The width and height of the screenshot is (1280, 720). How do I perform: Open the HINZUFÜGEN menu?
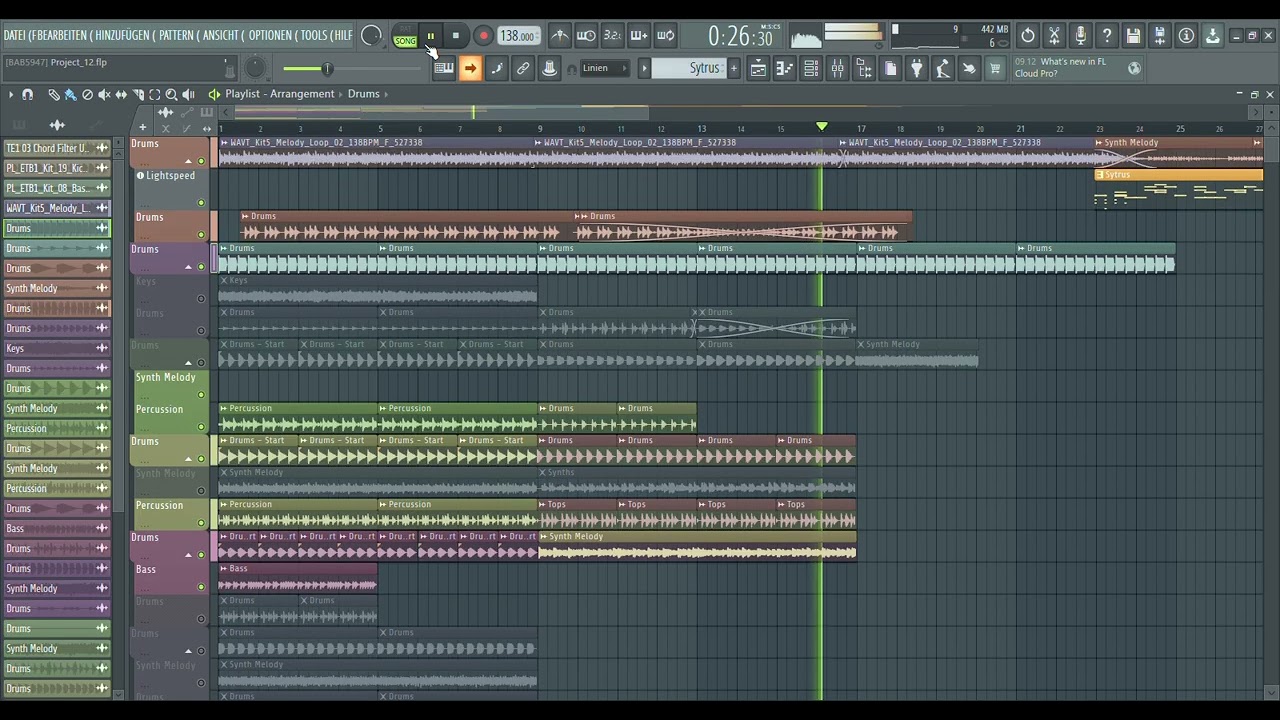(123, 35)
